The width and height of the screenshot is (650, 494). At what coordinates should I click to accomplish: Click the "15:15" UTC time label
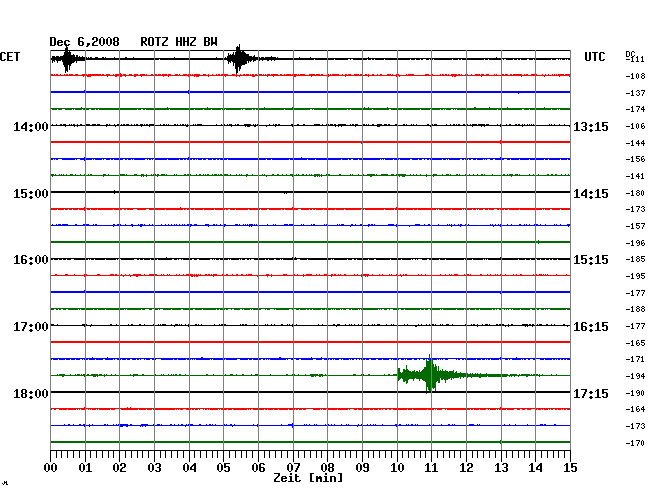click(591, 260)
